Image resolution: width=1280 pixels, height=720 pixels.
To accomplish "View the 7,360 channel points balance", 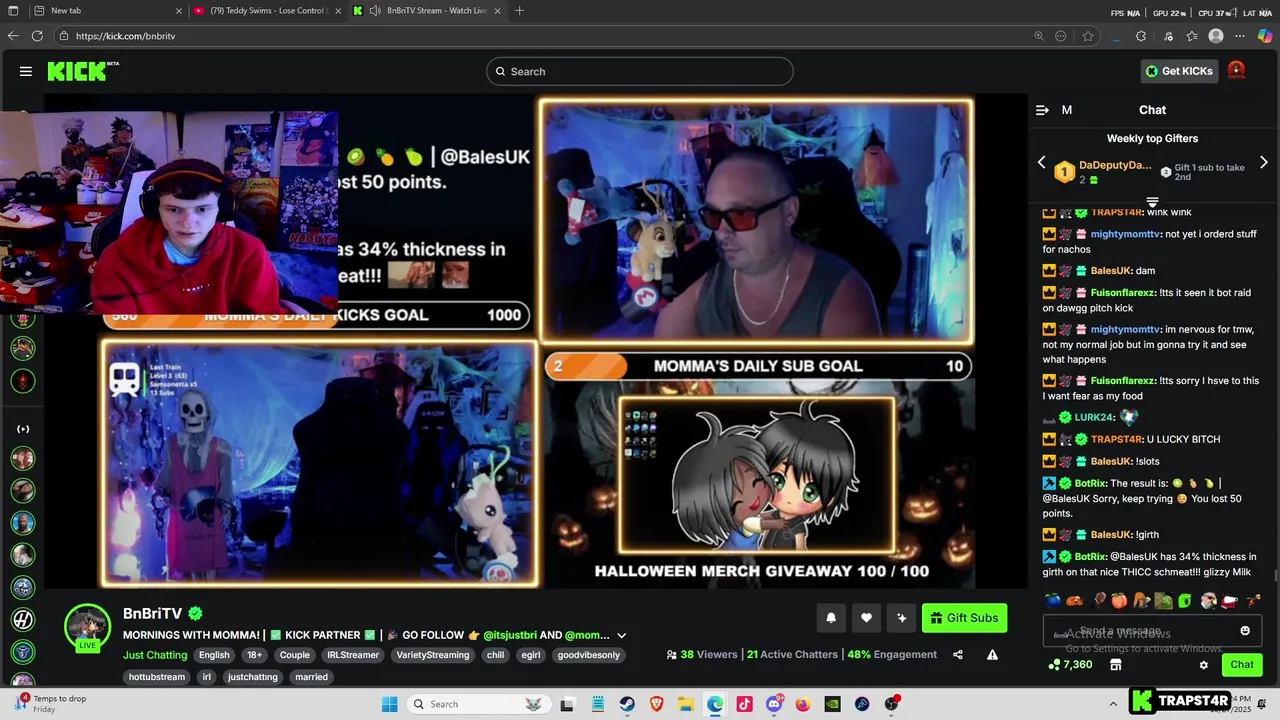I will pyautogui.click(x=1070, y=665).
